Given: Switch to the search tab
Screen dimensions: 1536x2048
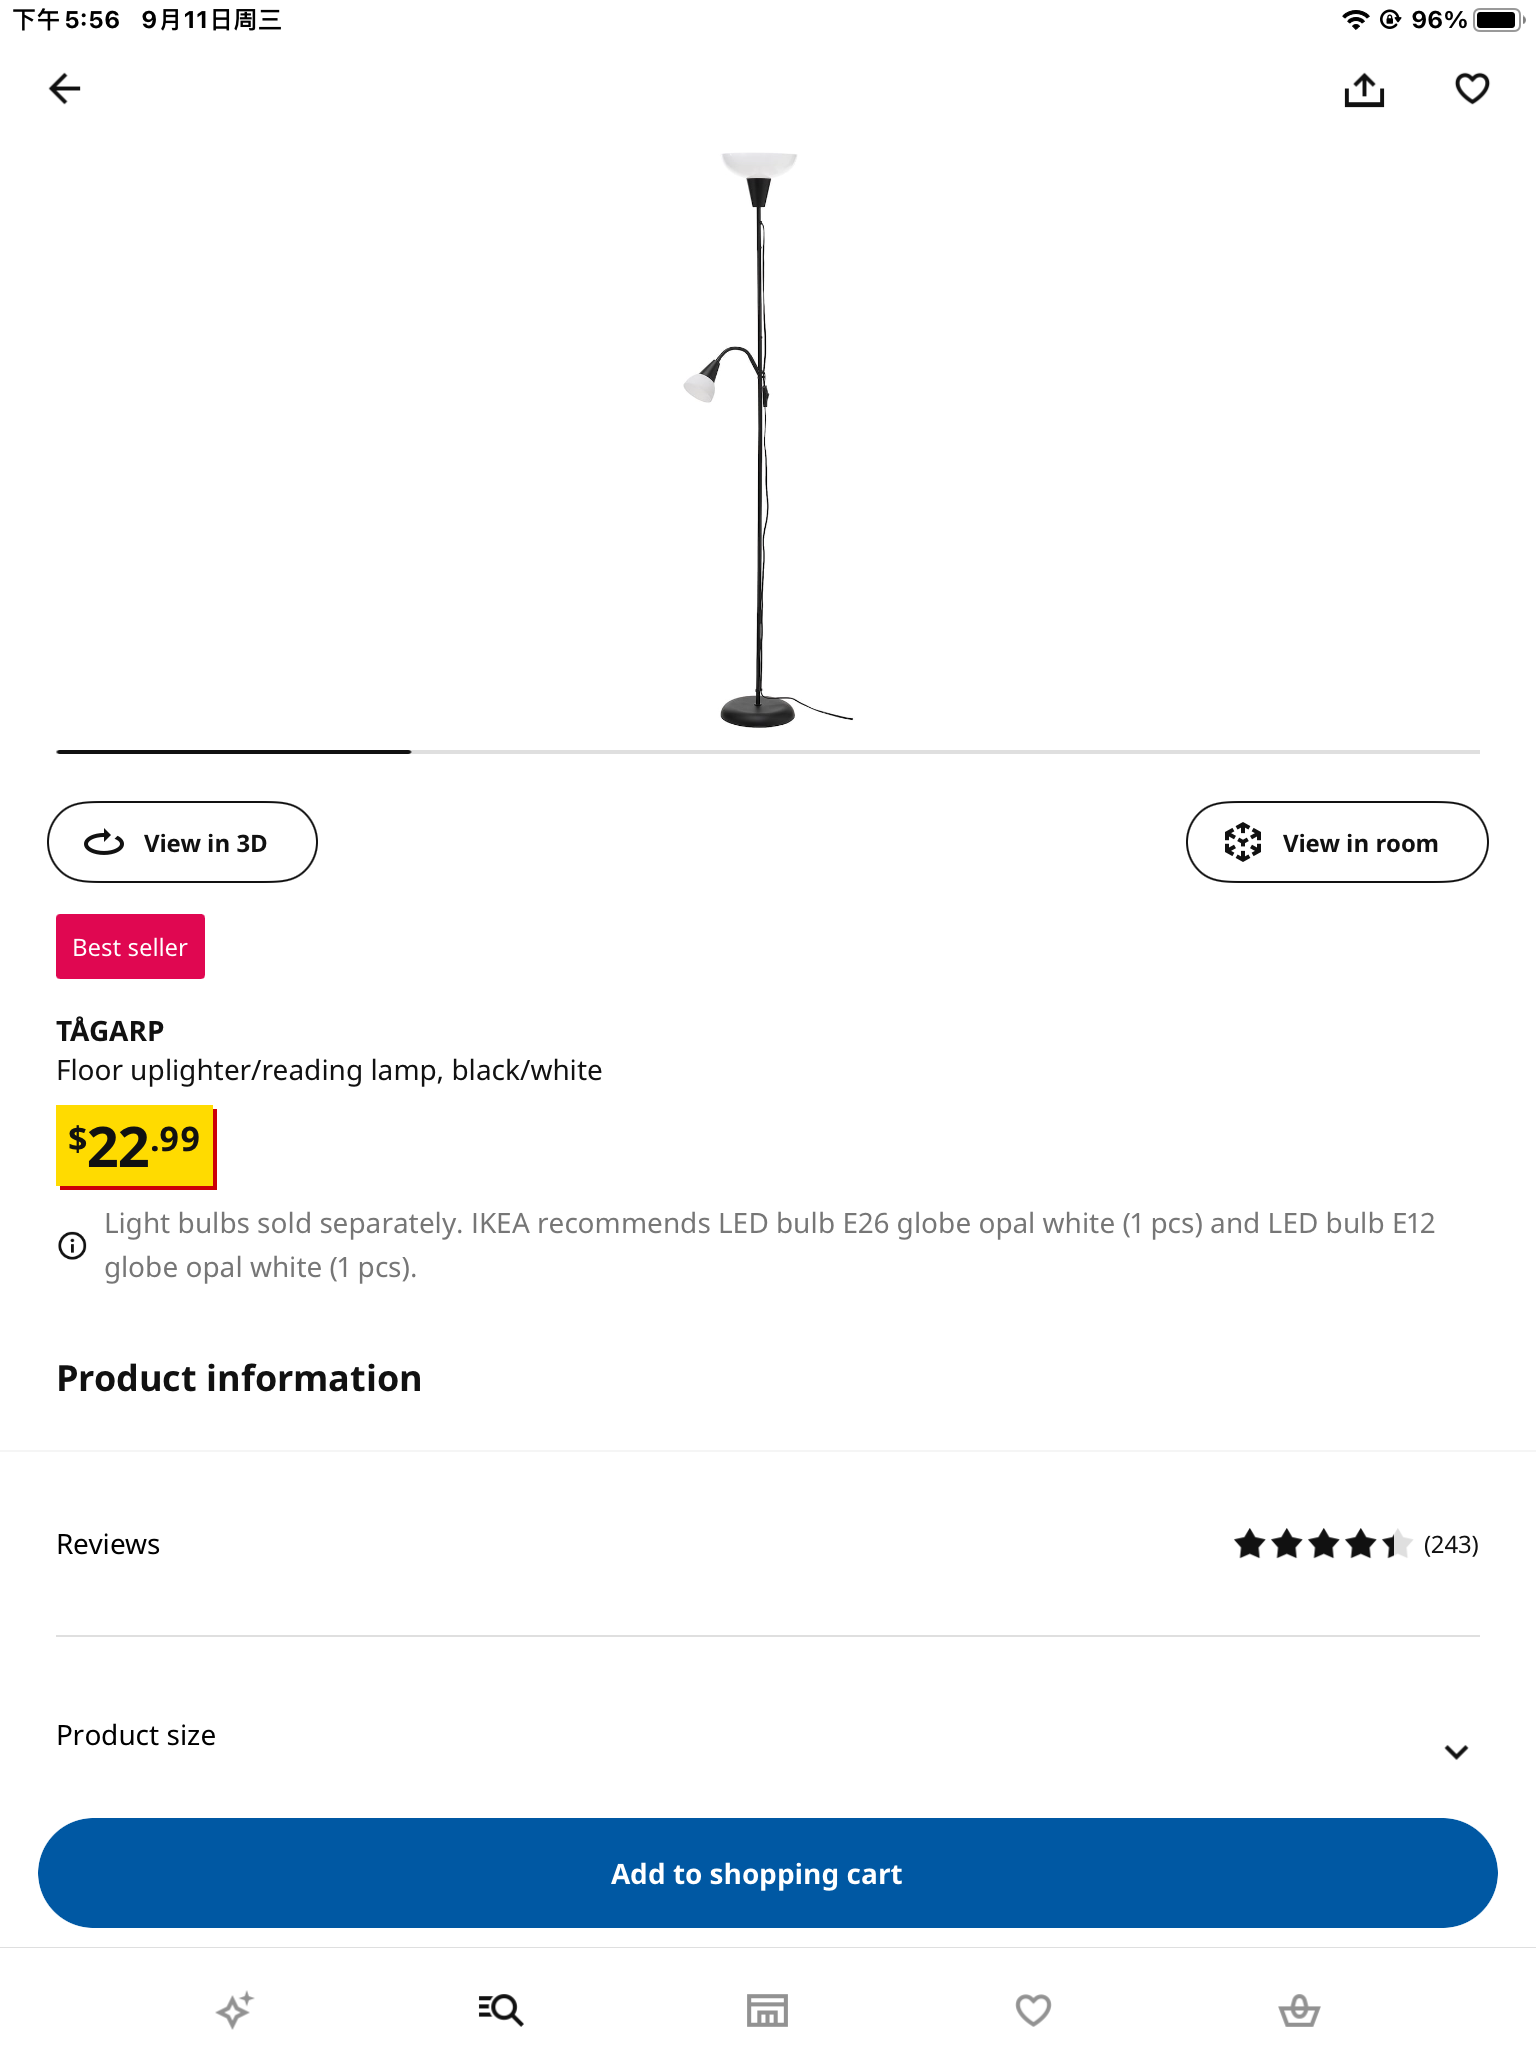Looking at the screenshot, I should coord(500,2009).
